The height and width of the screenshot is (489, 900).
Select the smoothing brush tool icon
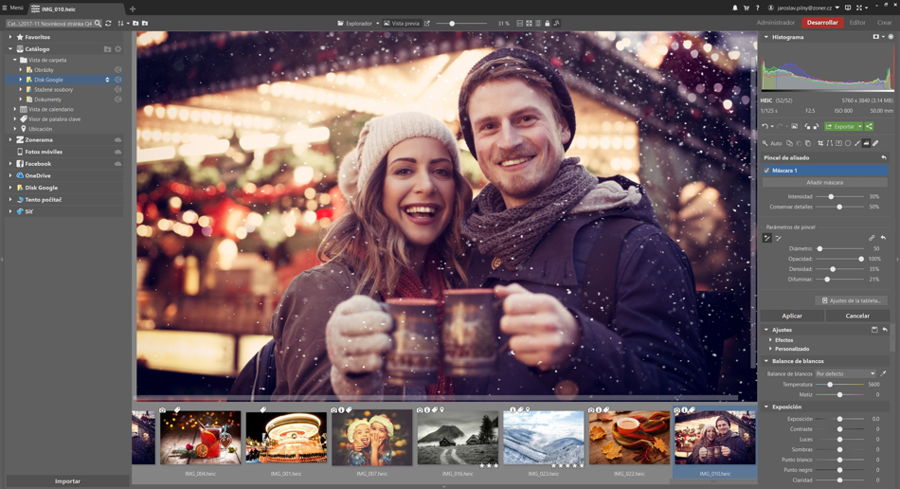[x=866, y=143]
